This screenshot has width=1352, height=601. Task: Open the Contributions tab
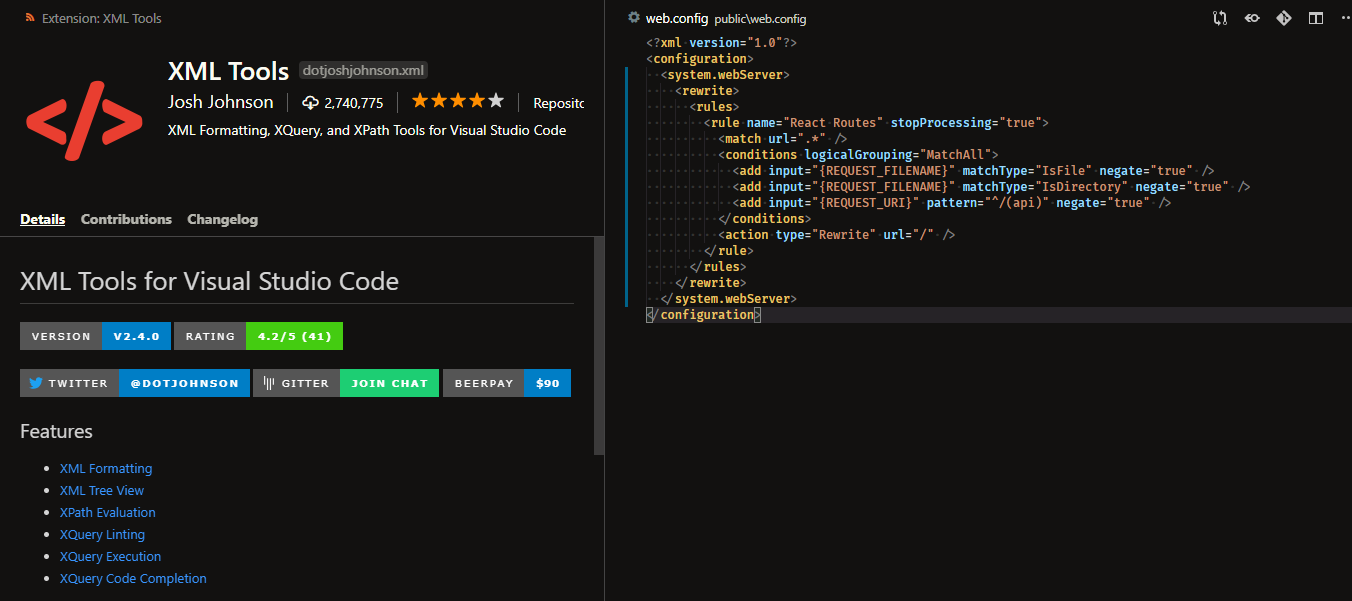[x=126, y=219]
